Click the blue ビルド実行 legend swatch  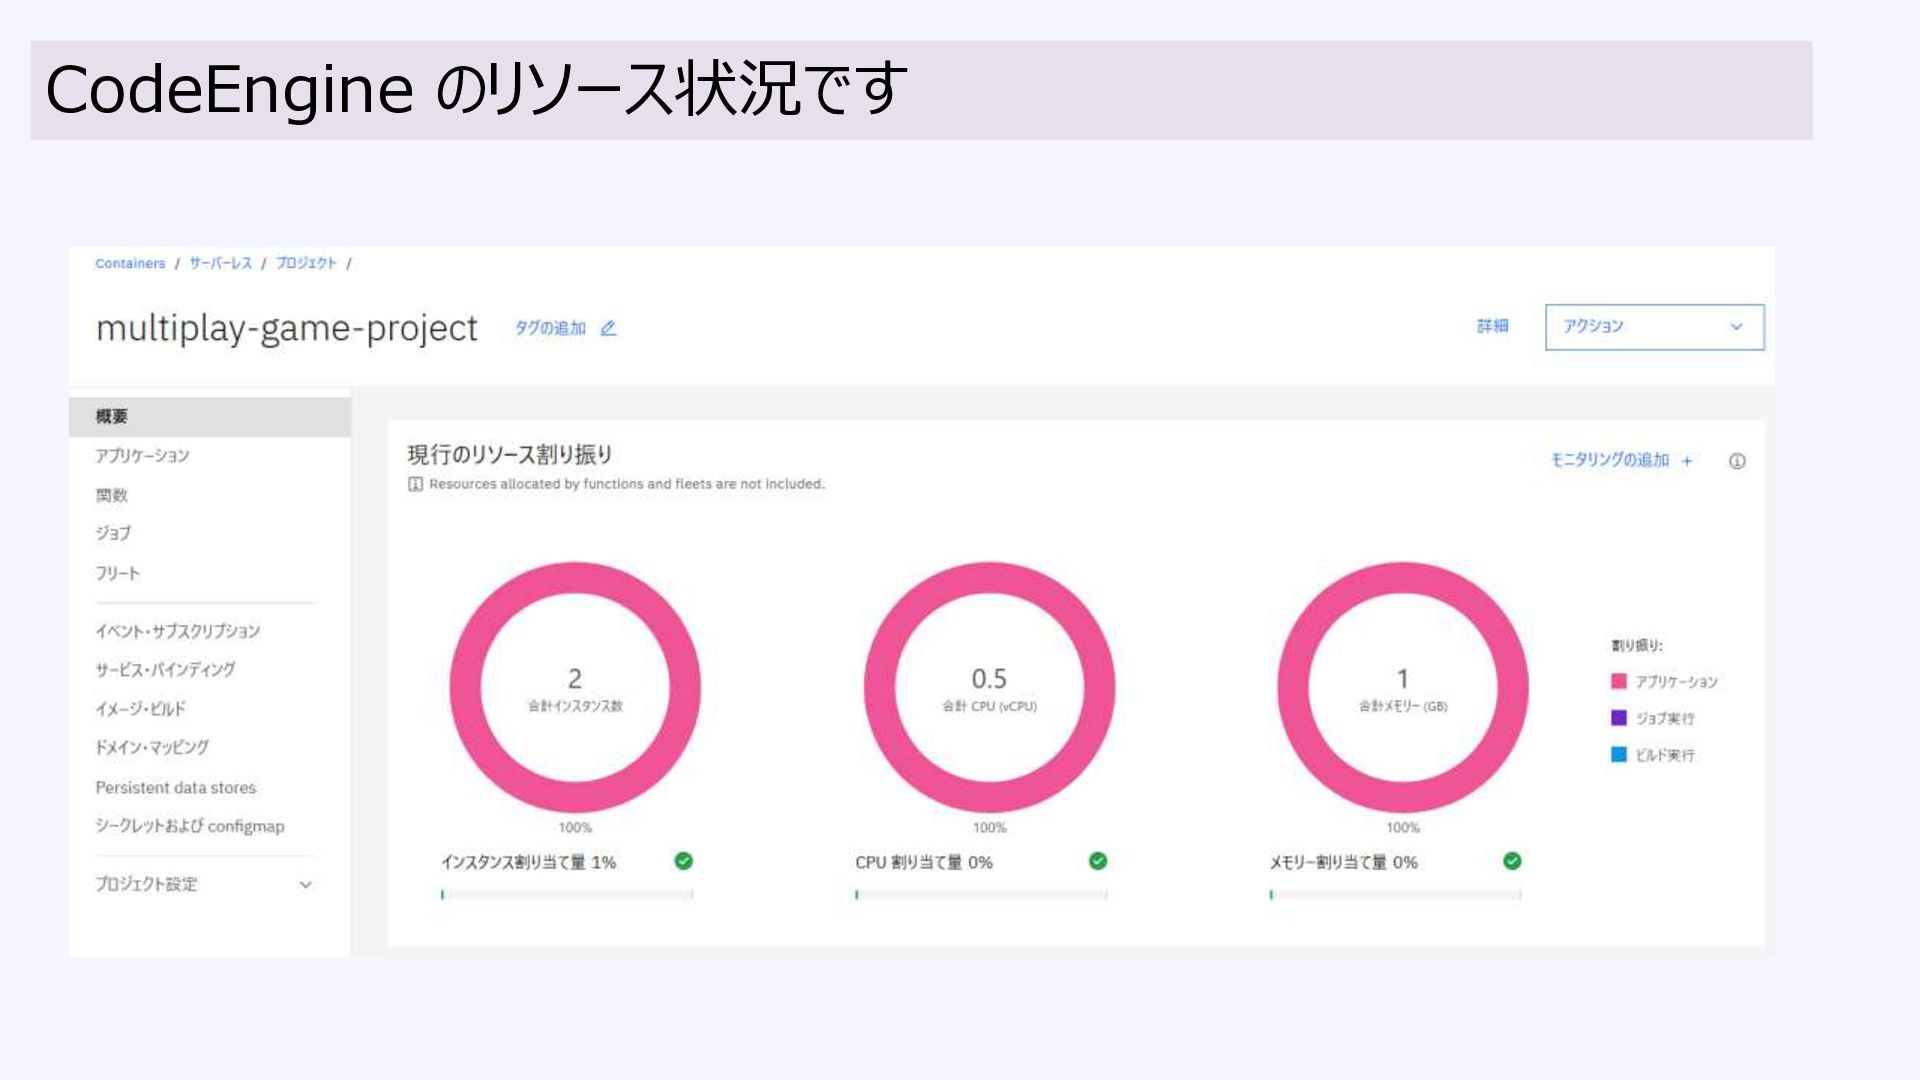(x=1619, y=755)
